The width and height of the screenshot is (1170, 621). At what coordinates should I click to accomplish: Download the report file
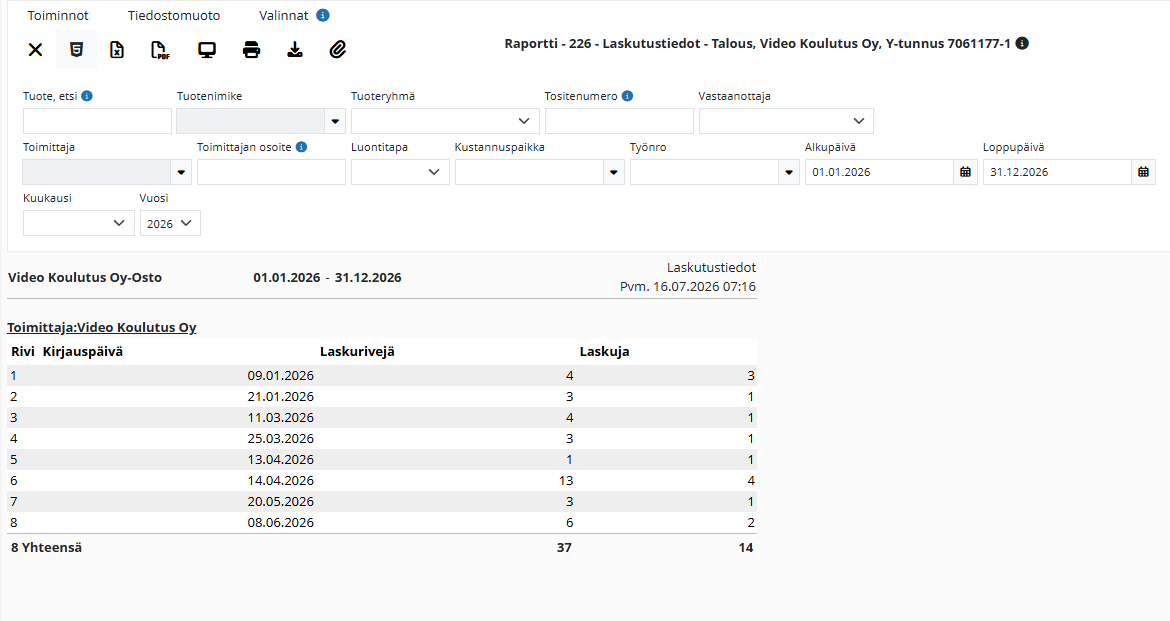[x=295, y=50]
